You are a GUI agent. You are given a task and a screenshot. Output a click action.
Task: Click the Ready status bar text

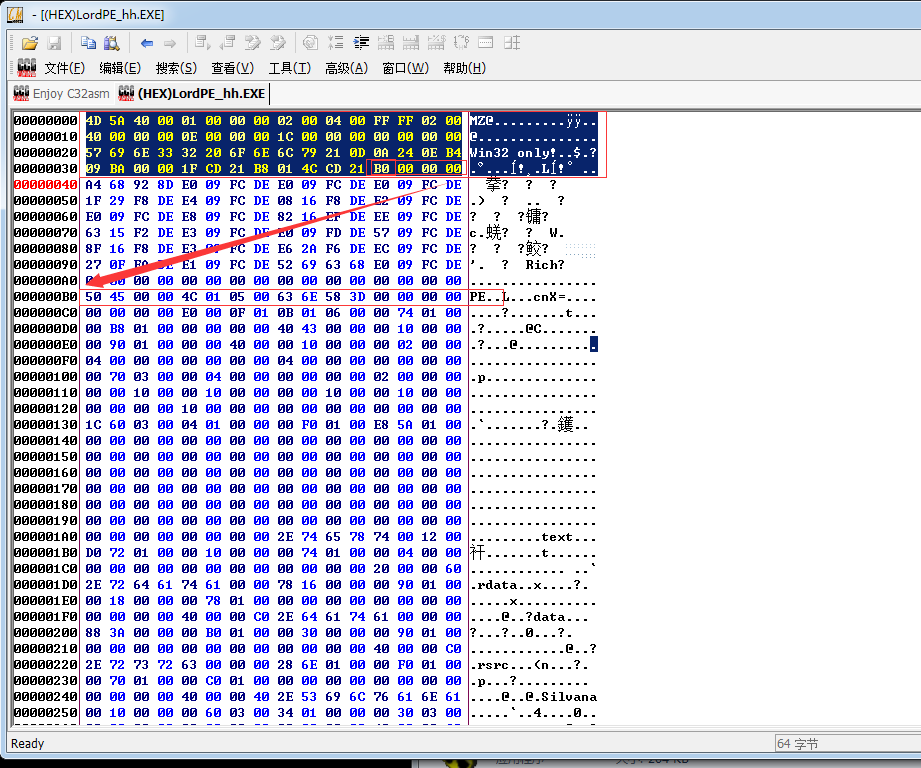[28, 743]
